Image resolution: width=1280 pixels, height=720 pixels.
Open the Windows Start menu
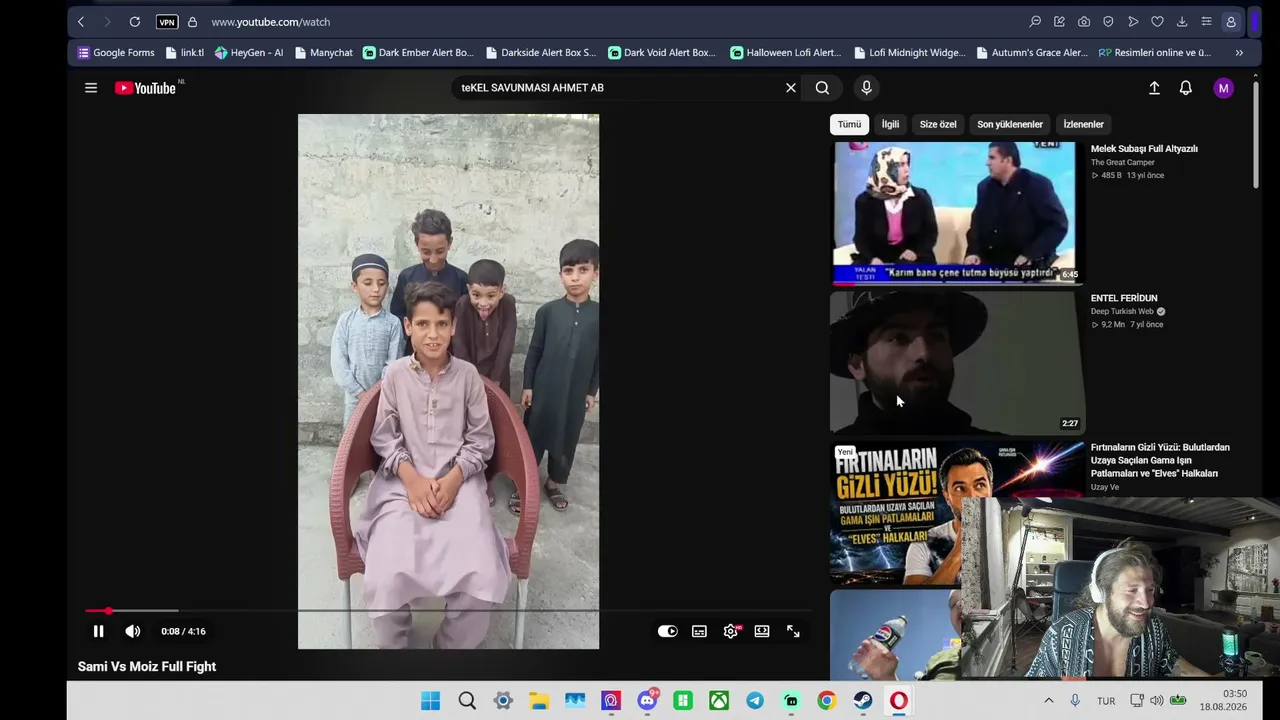coord(431,701)
